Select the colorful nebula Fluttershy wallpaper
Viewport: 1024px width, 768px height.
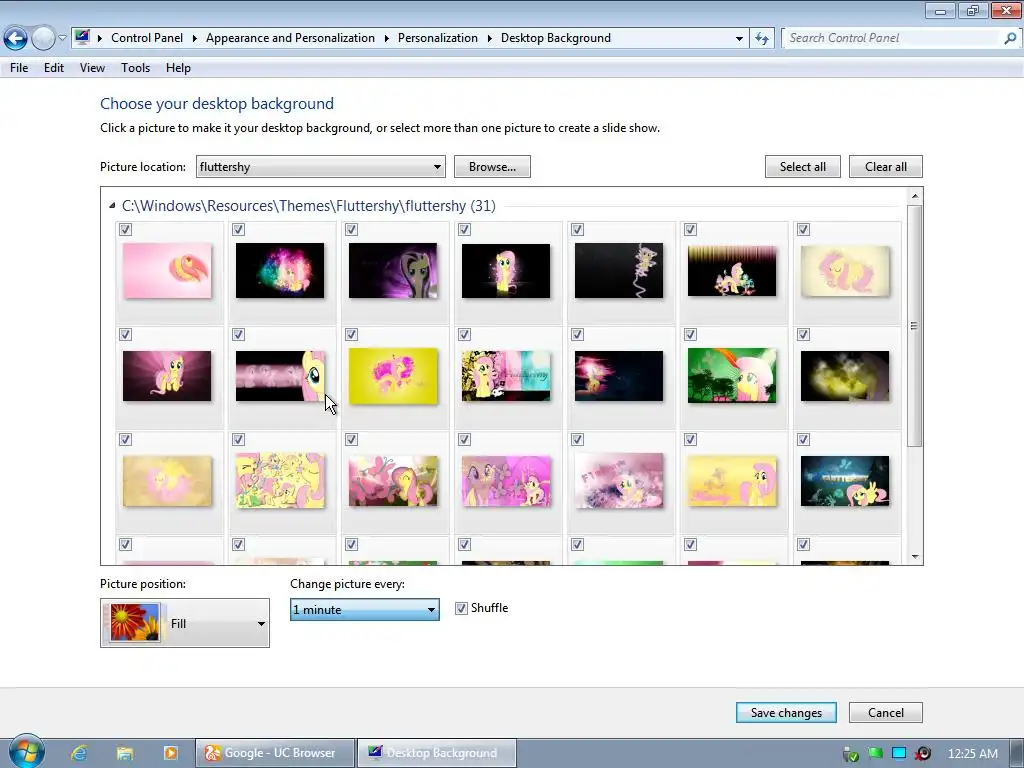pyautogui.click(x=280, y=270)
